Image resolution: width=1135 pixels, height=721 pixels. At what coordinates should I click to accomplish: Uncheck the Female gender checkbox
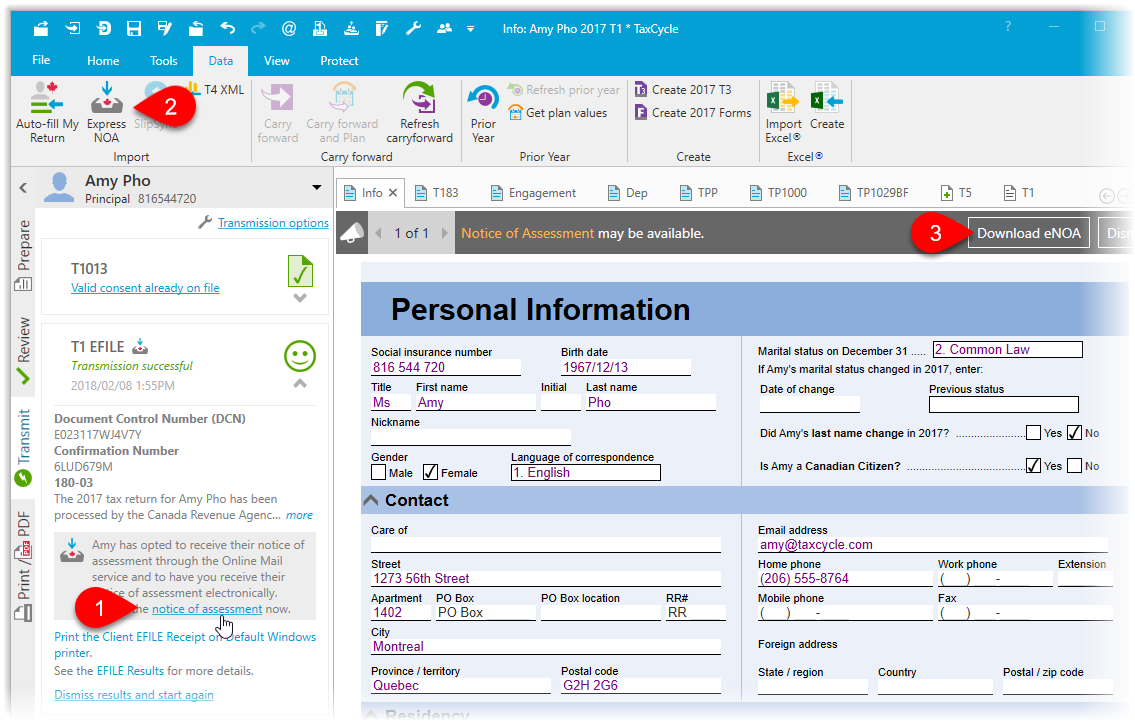coord(431,473)
